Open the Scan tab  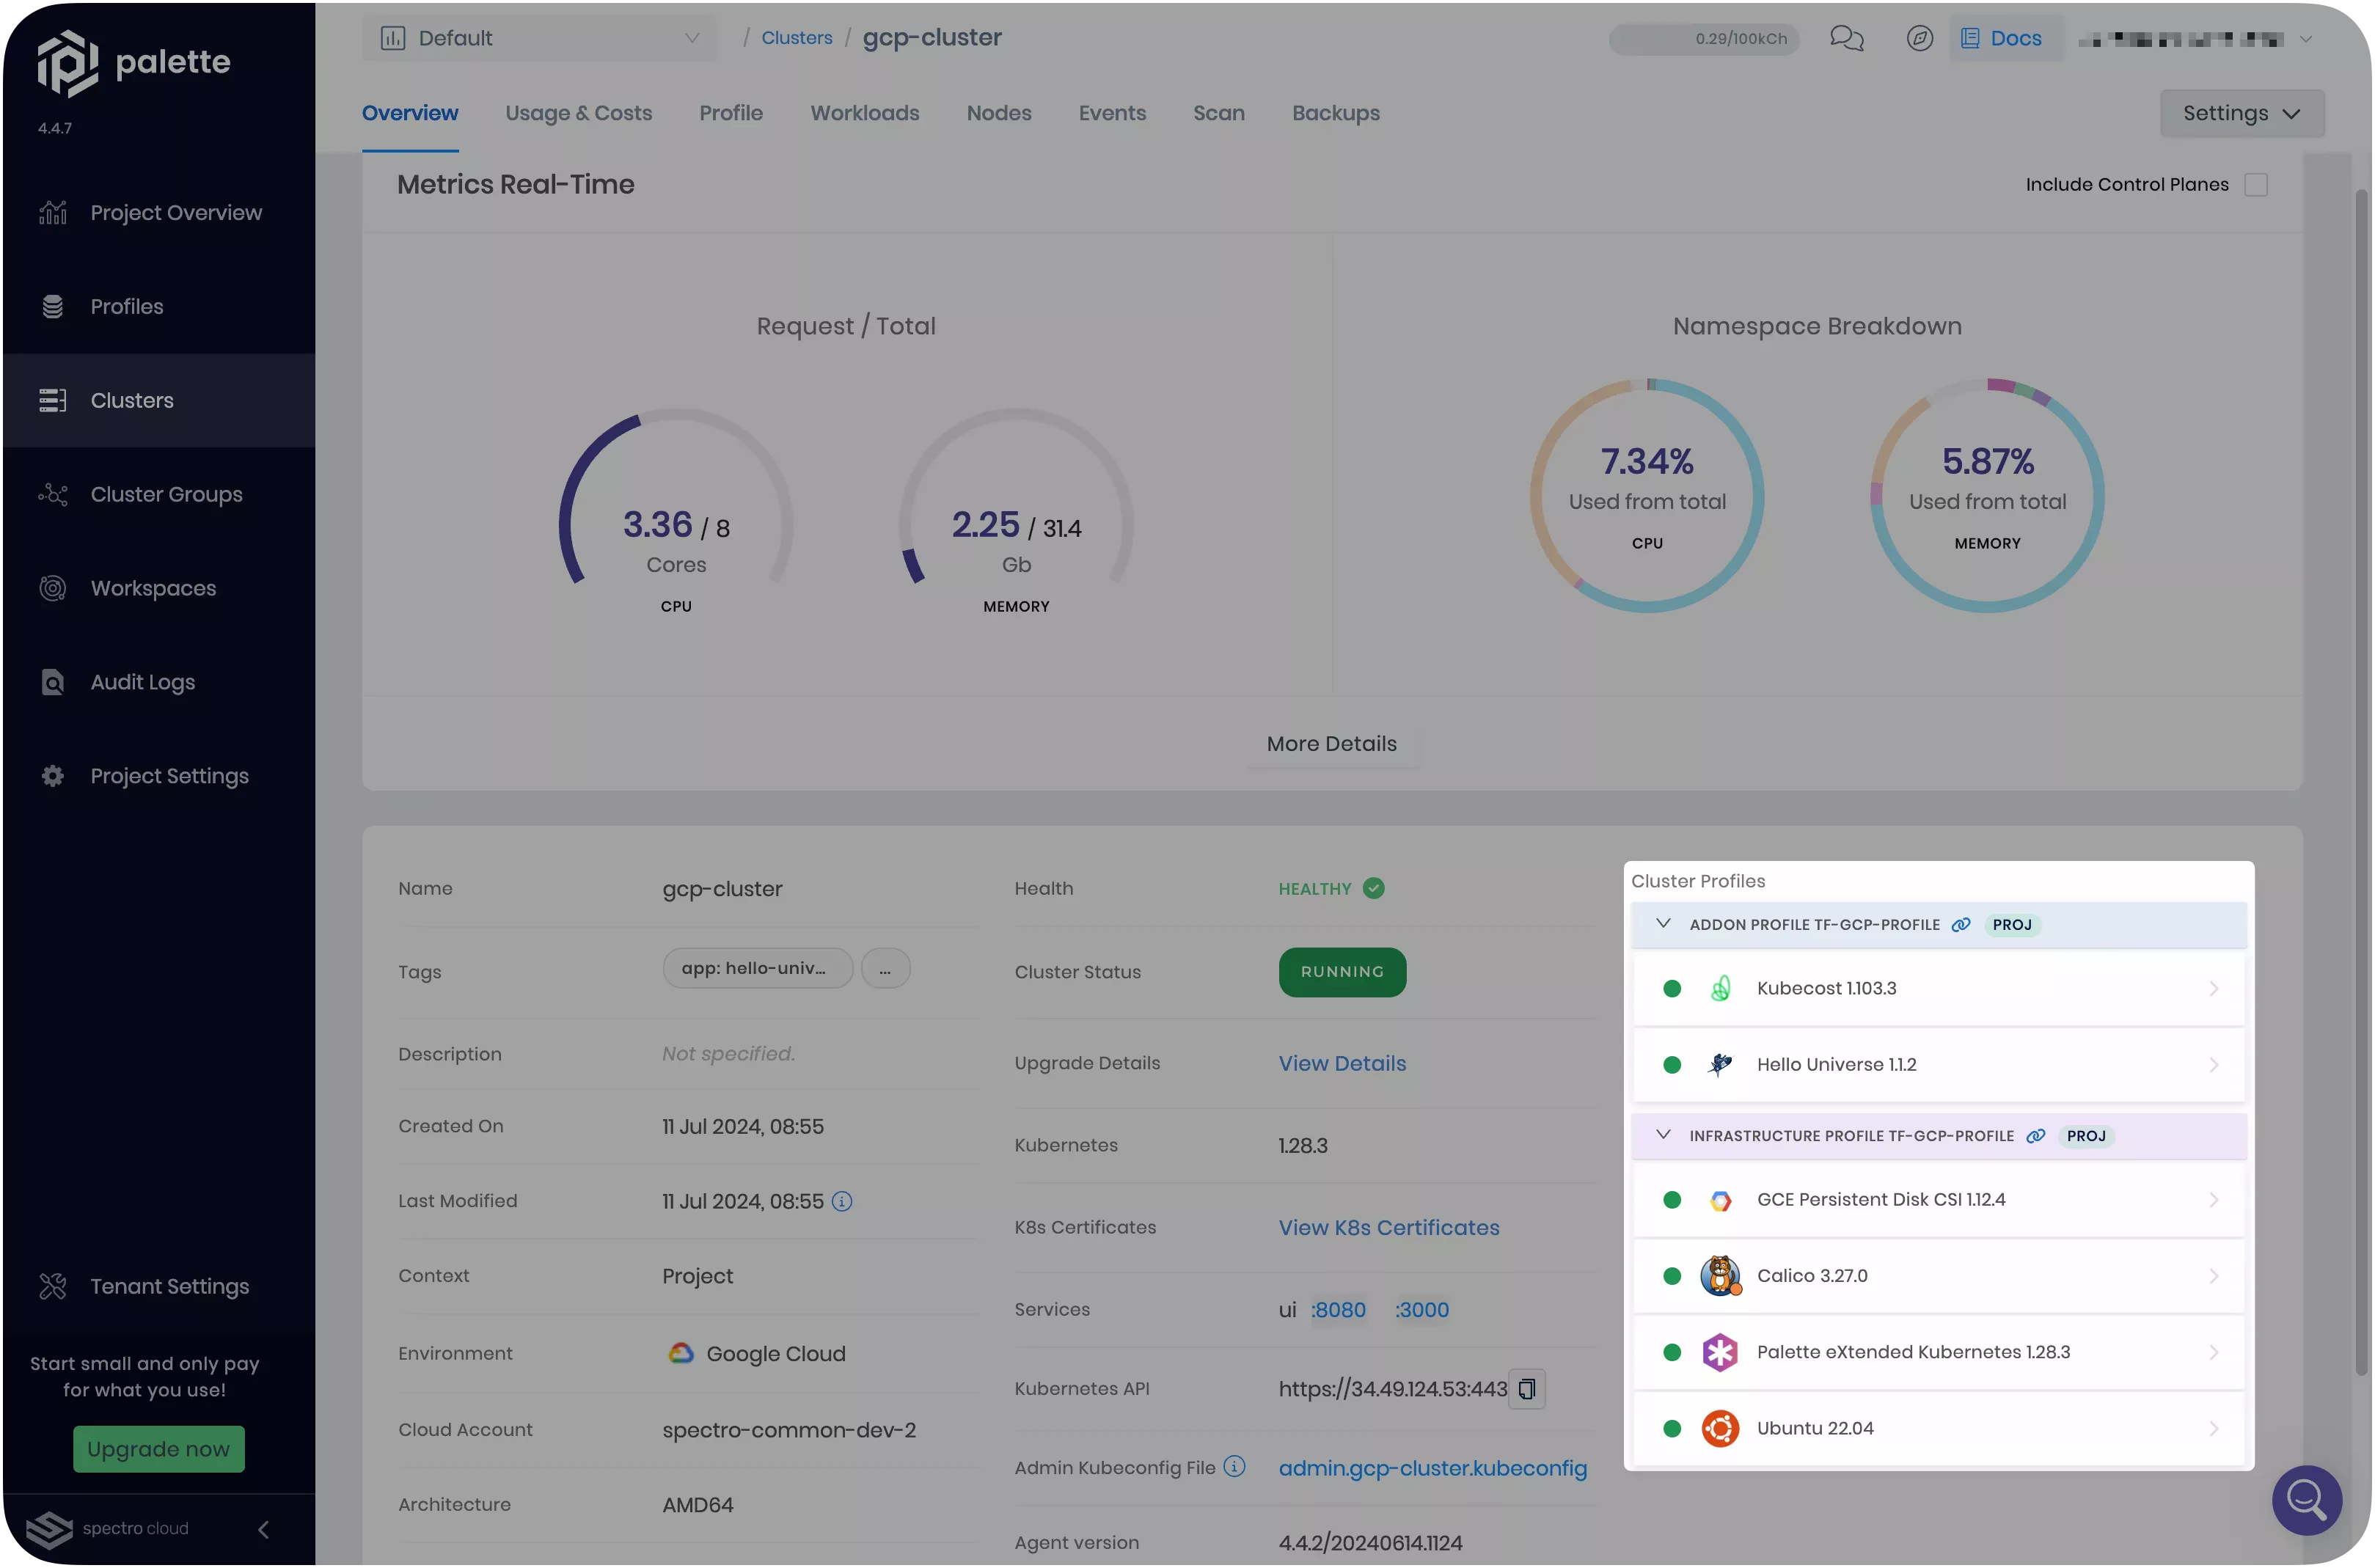coord(1219,113)
